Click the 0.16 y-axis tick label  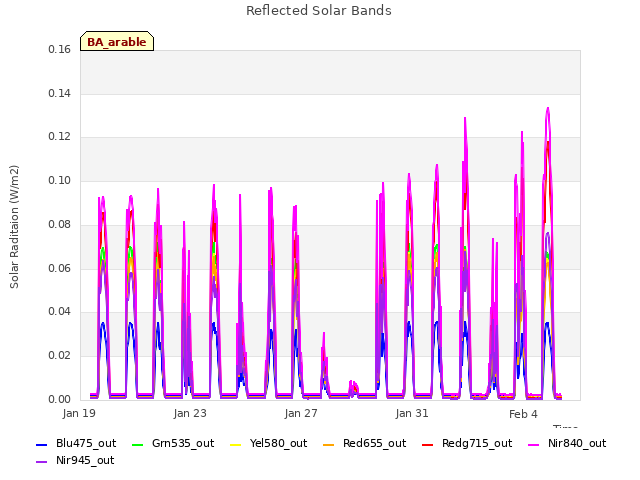point(60,49)
